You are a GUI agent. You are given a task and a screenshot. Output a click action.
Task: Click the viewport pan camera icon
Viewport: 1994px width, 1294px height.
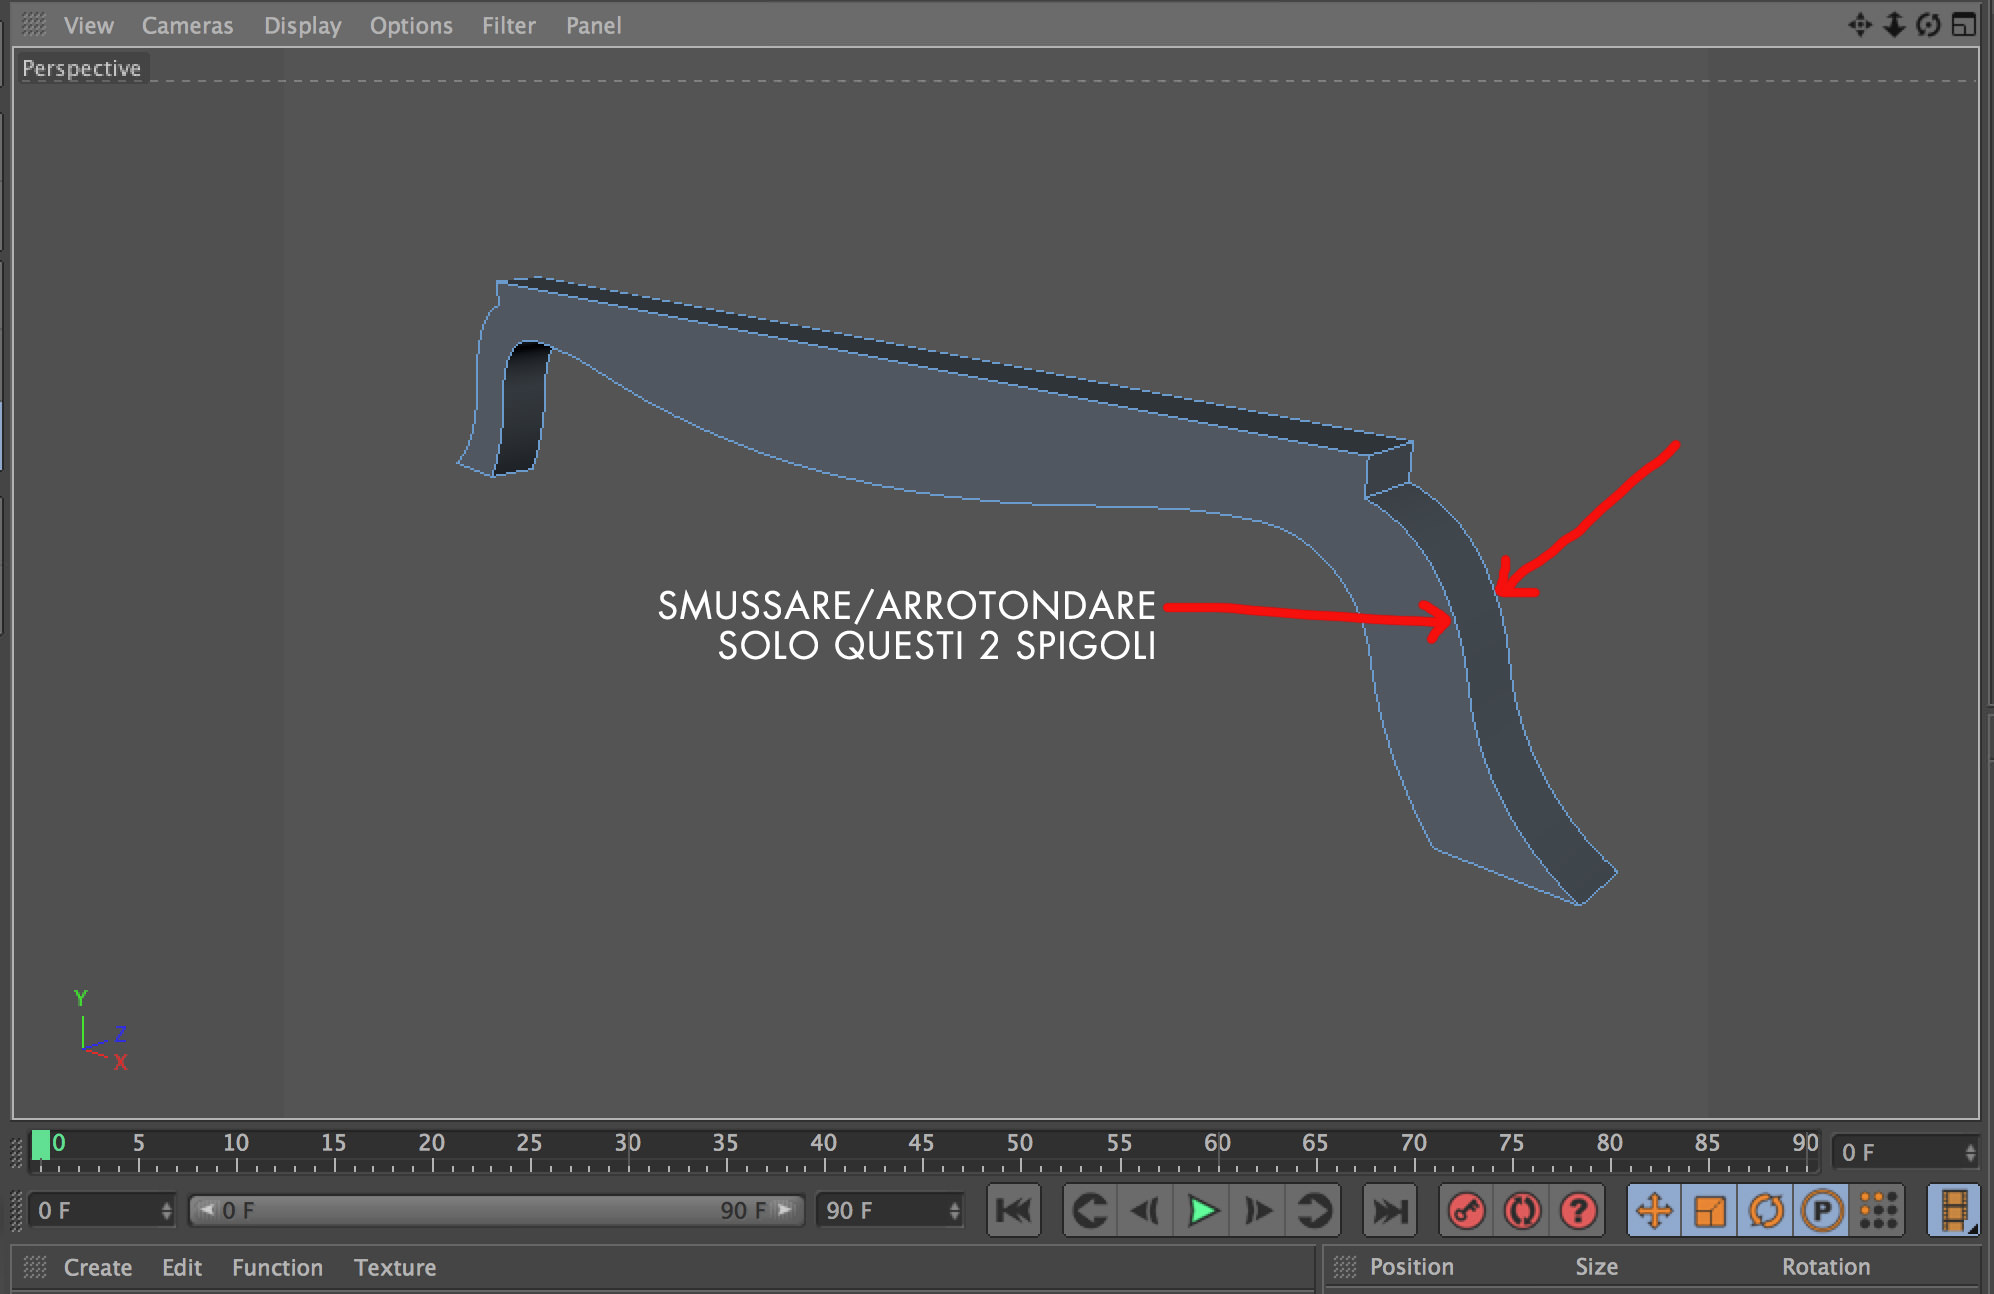pyautogui.click(x=1859, y=25)
